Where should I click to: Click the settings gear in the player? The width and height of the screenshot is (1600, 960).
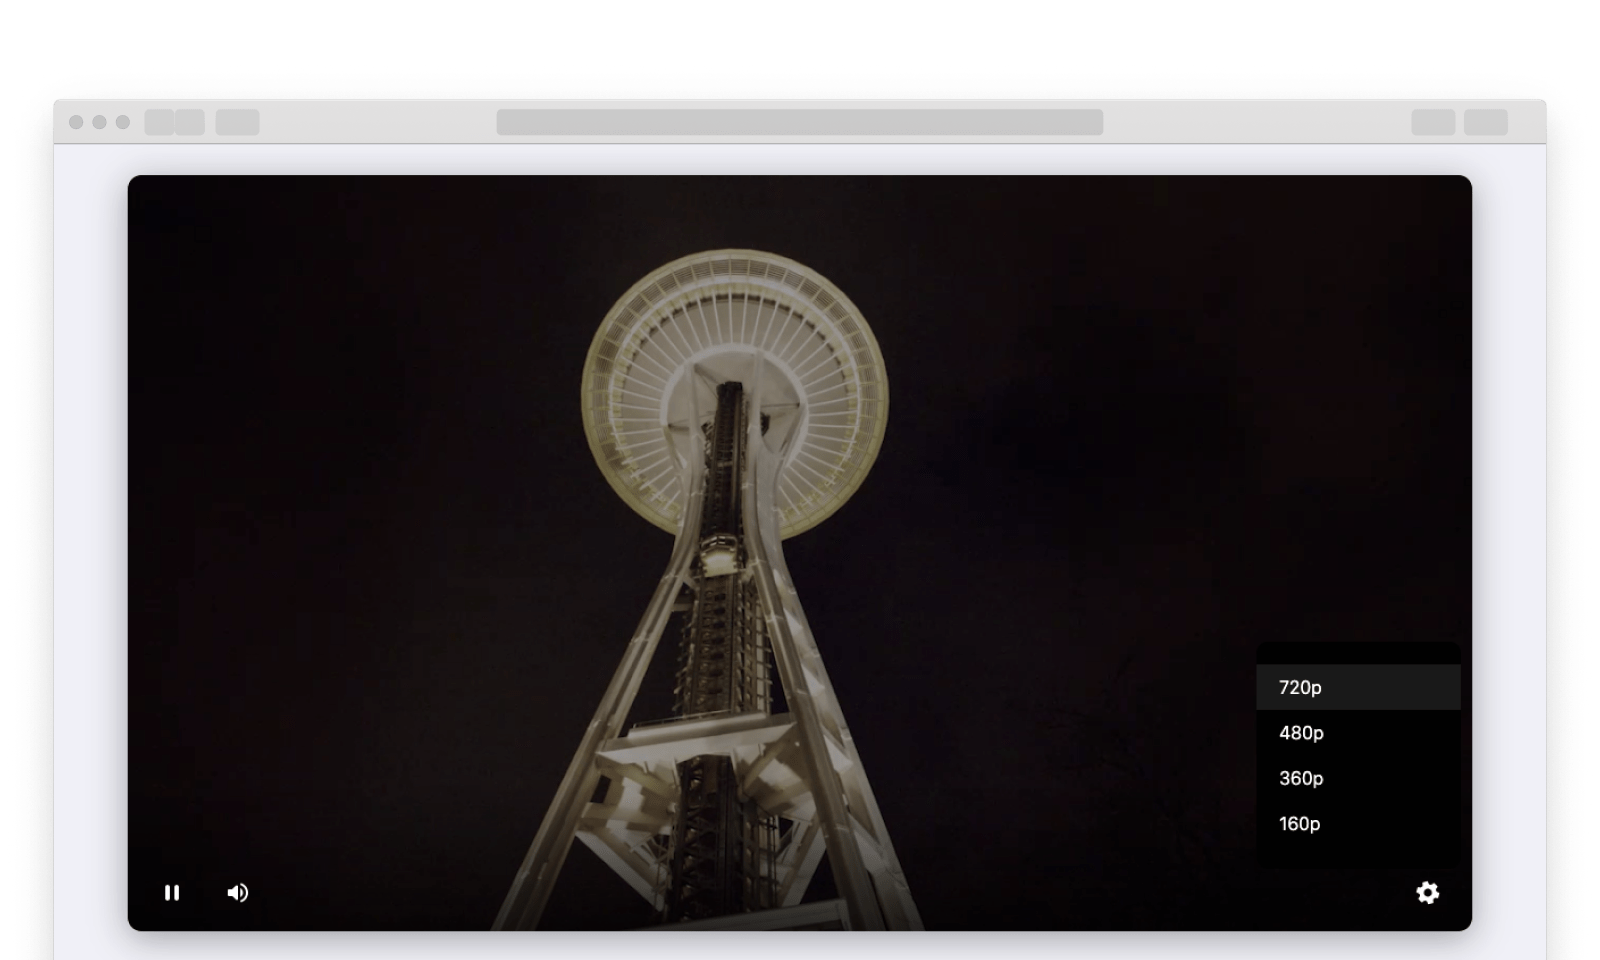(1427, 893)
